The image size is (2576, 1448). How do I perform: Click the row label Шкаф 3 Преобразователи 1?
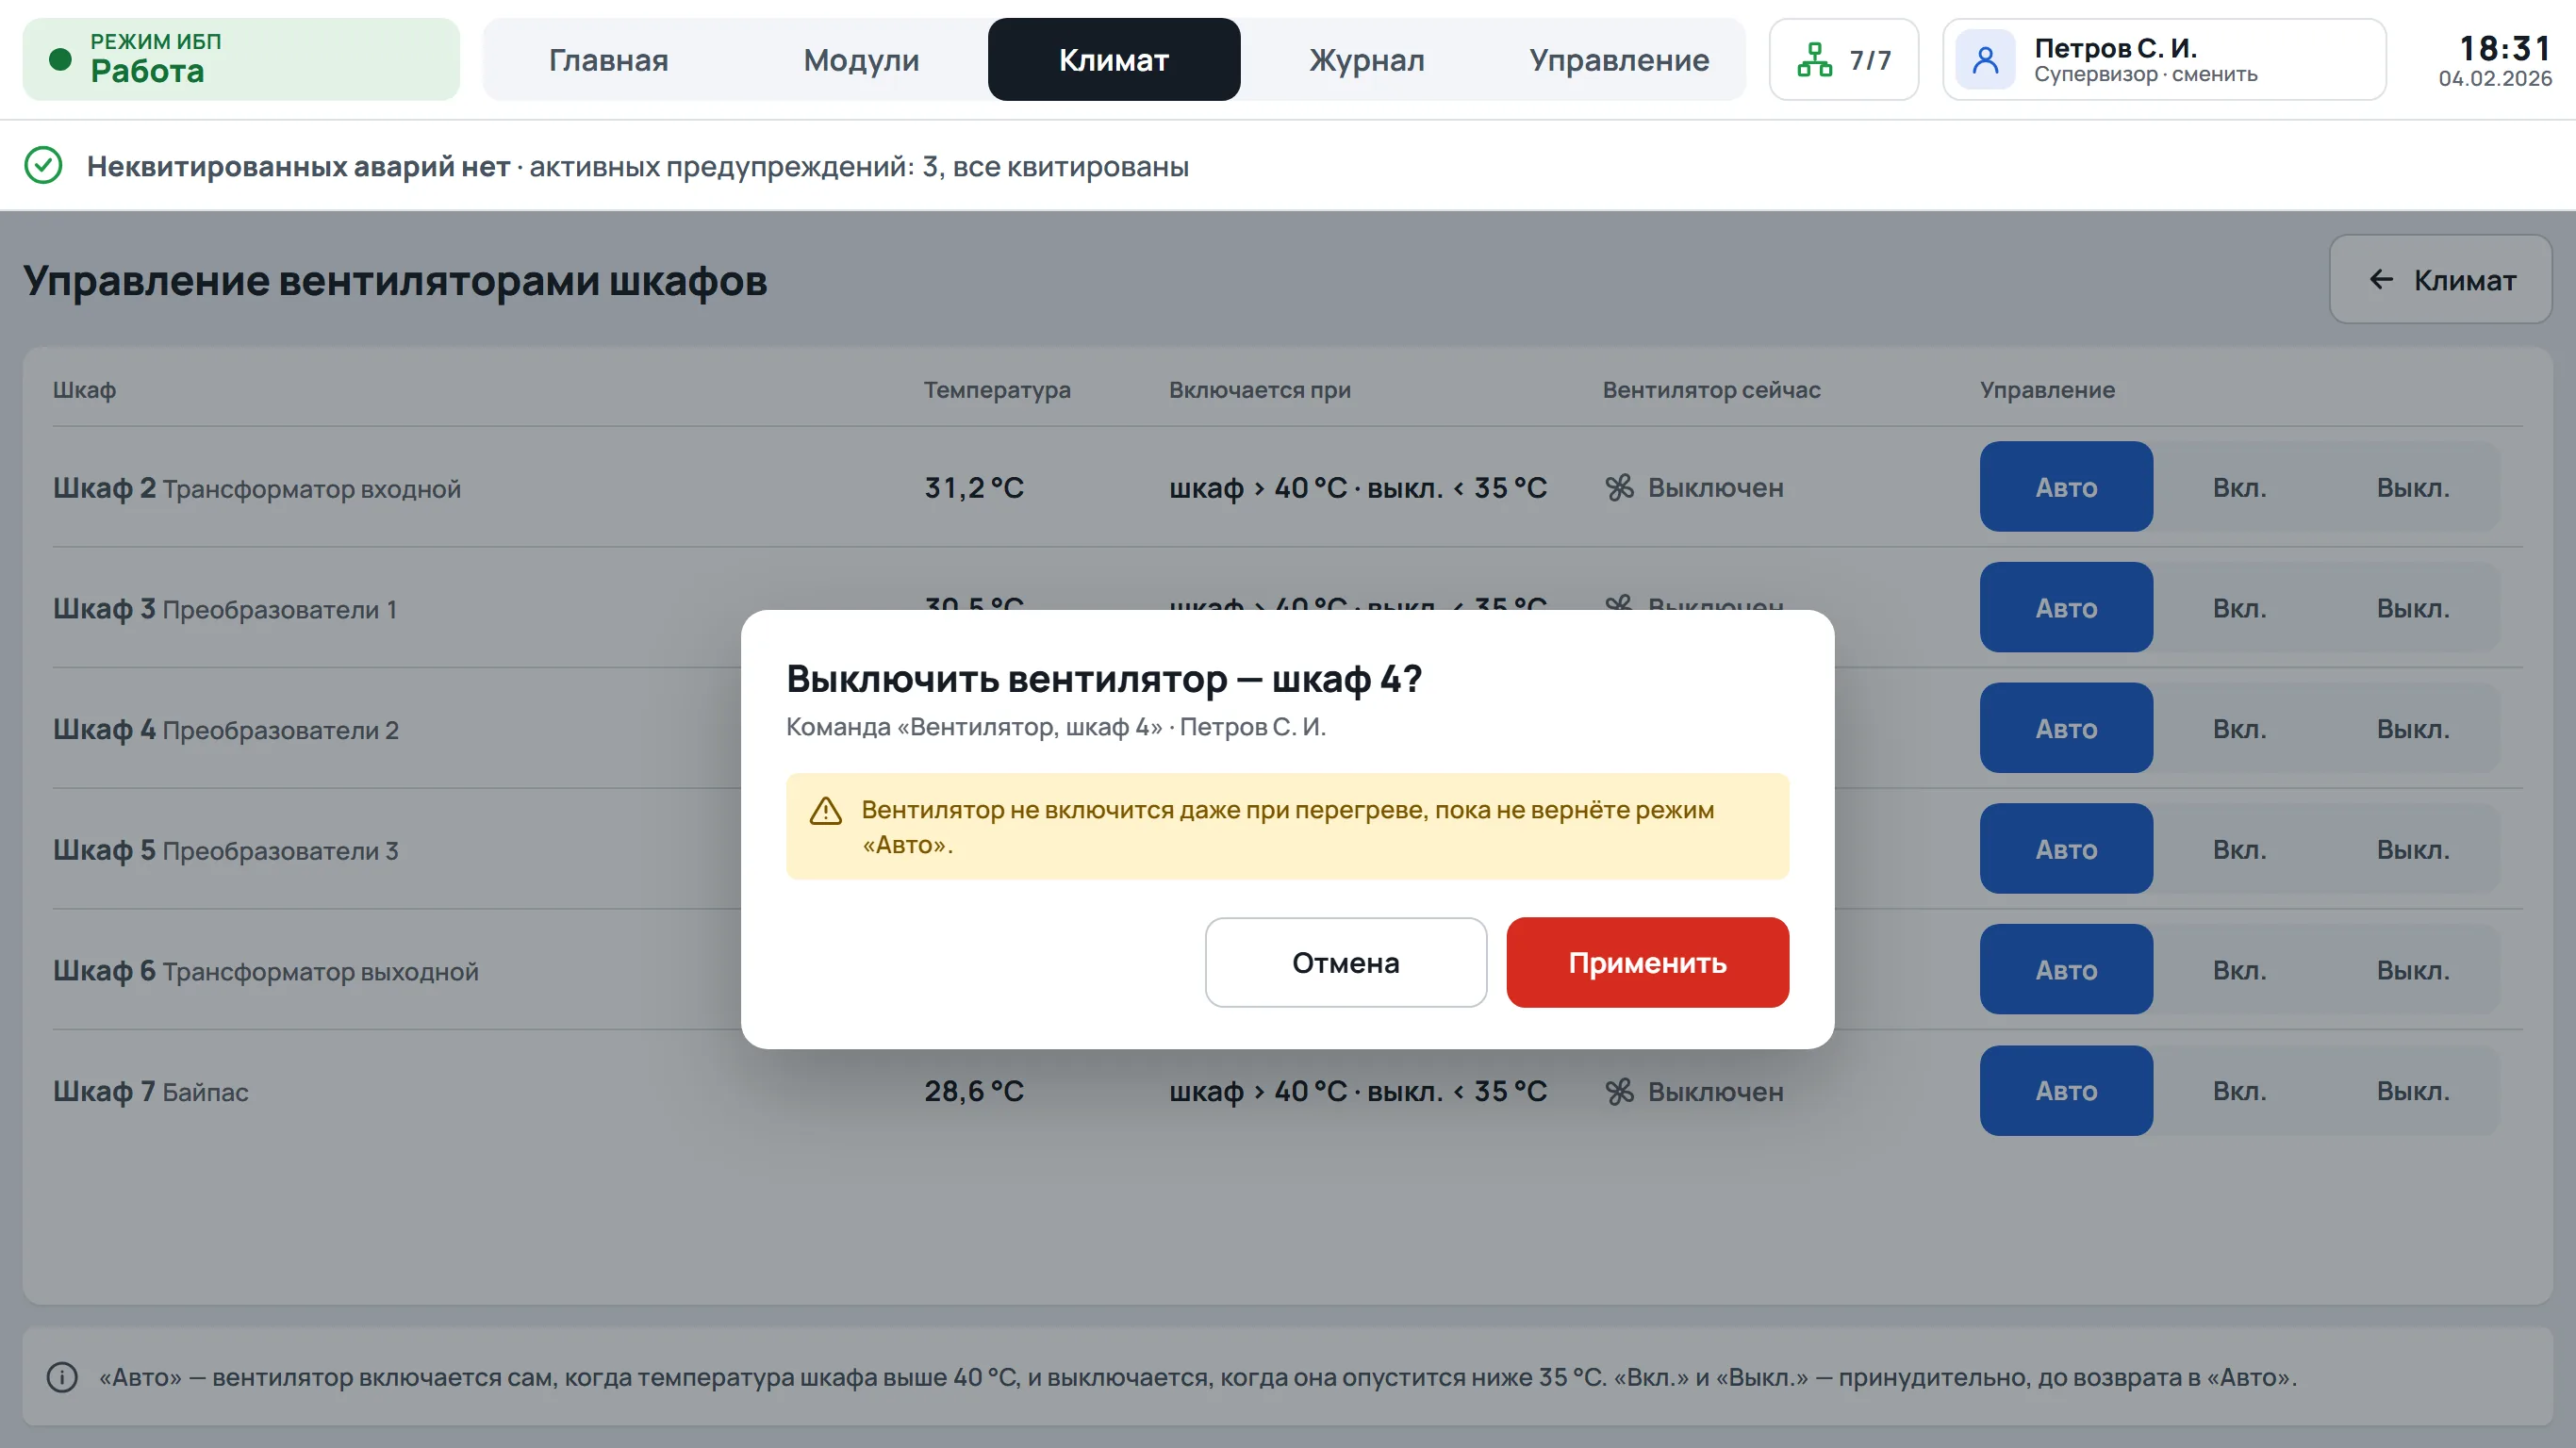click(225, 608)
